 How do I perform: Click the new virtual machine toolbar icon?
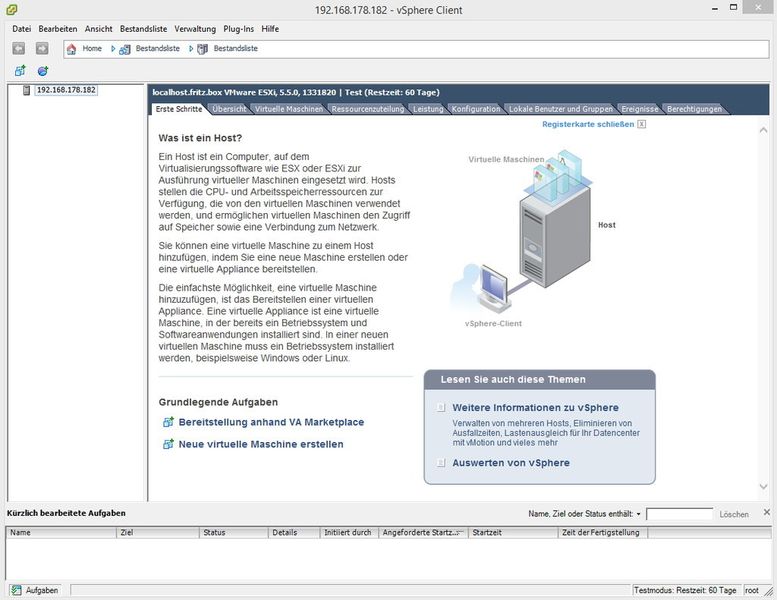(20, 71)
